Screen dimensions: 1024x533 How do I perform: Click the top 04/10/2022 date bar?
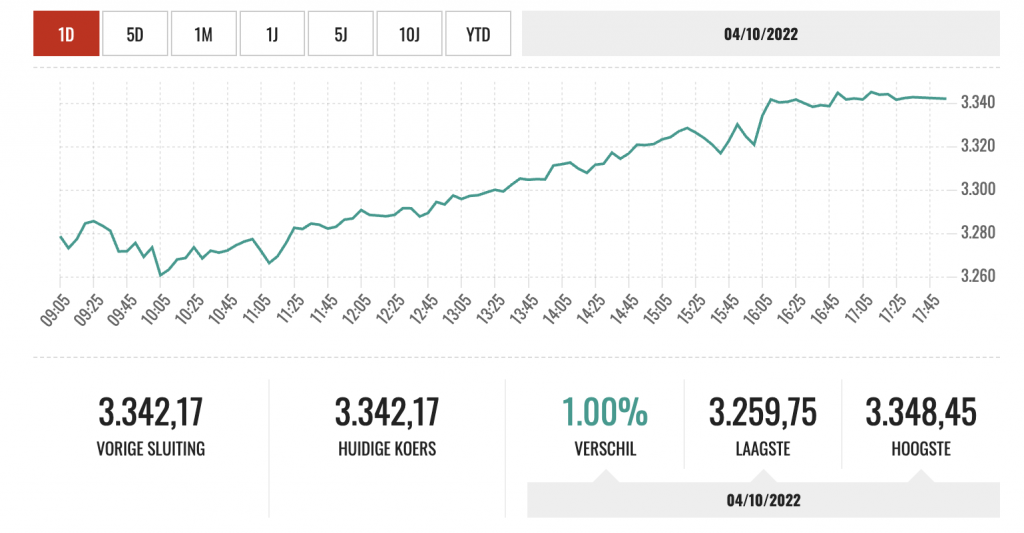coord(761,34)
